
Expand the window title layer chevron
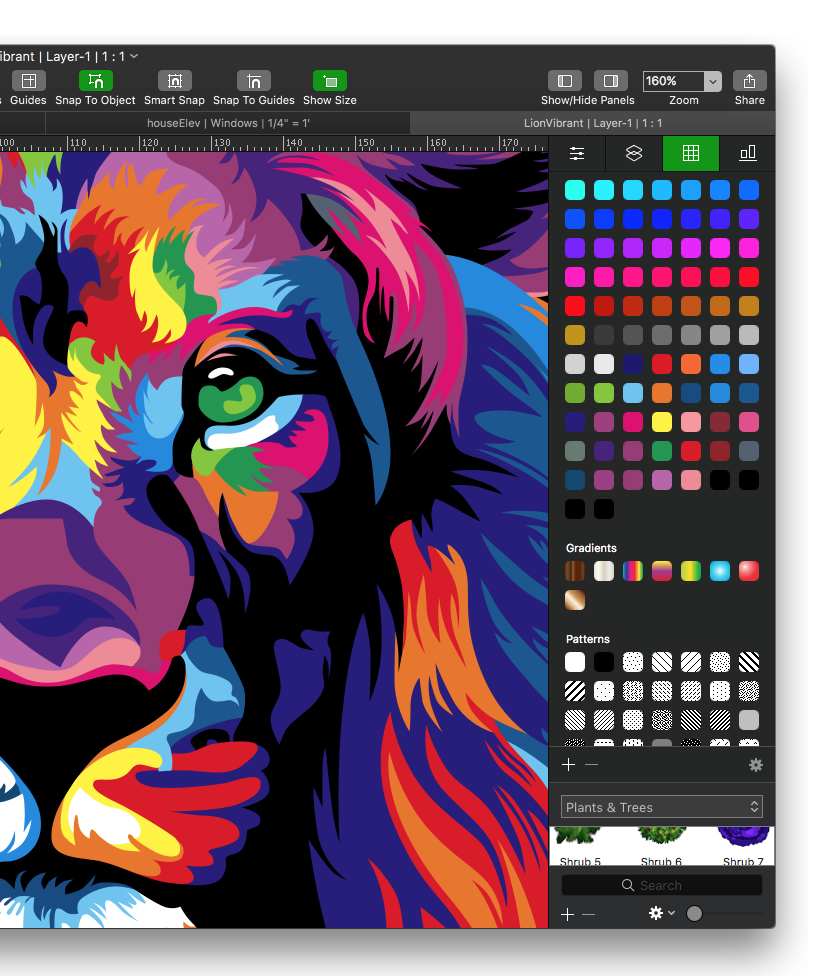coord(134,56)
